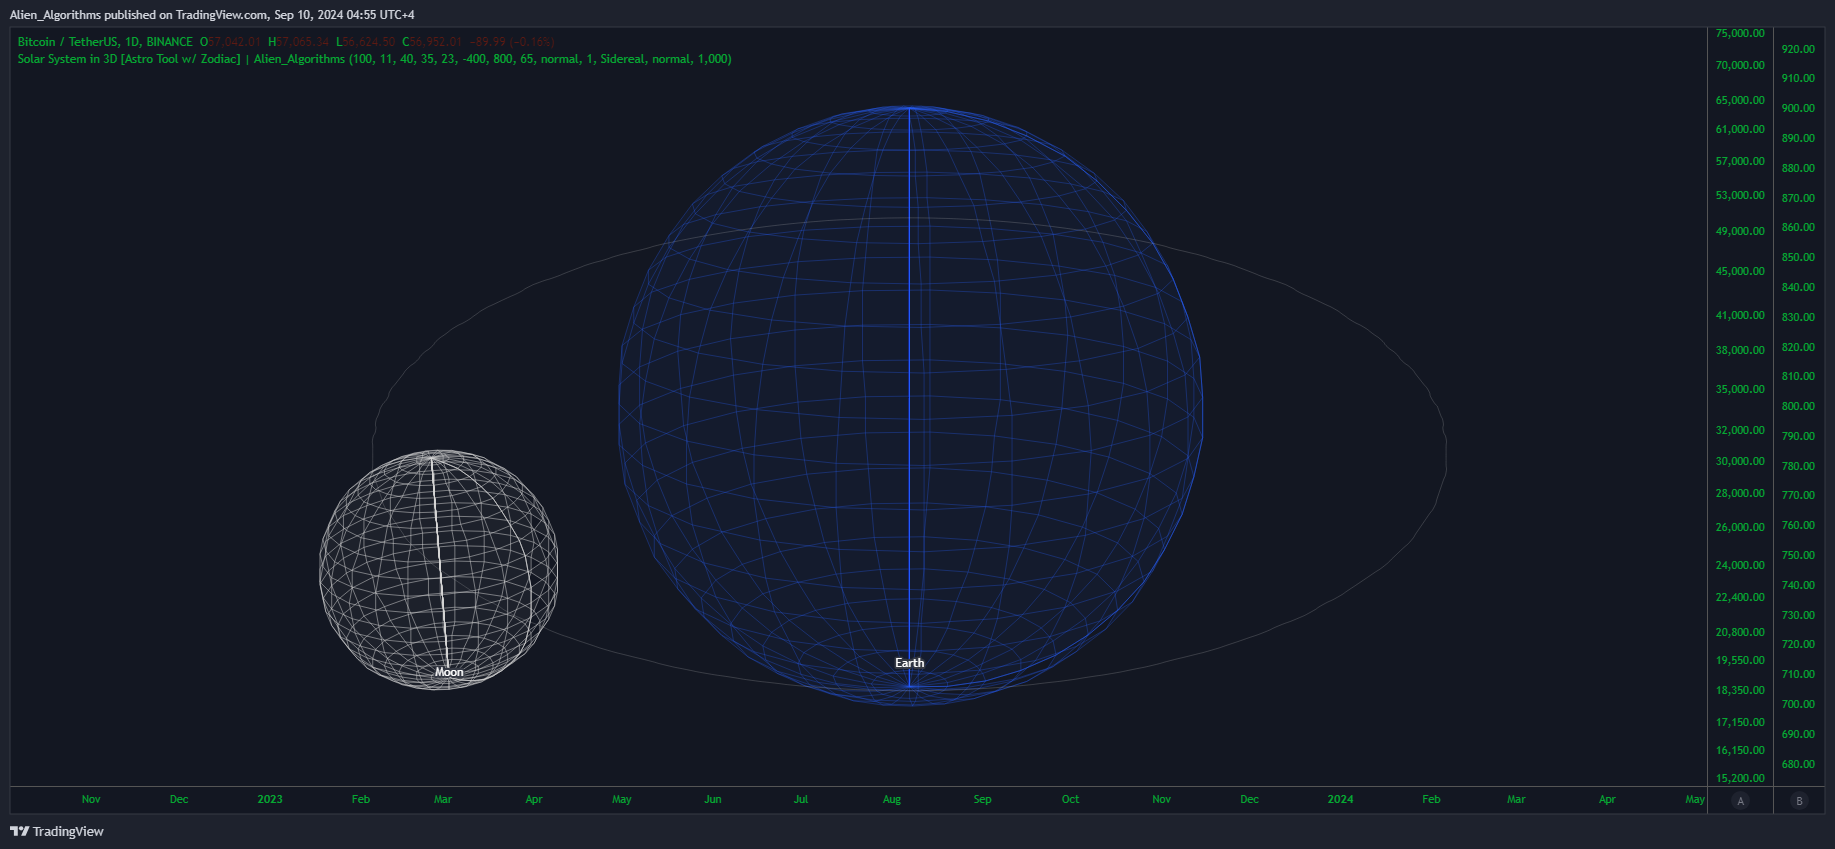Click the 2023 marker on time axis
Viewport: 1835px width, 849px height.
(x=270, y=799)
